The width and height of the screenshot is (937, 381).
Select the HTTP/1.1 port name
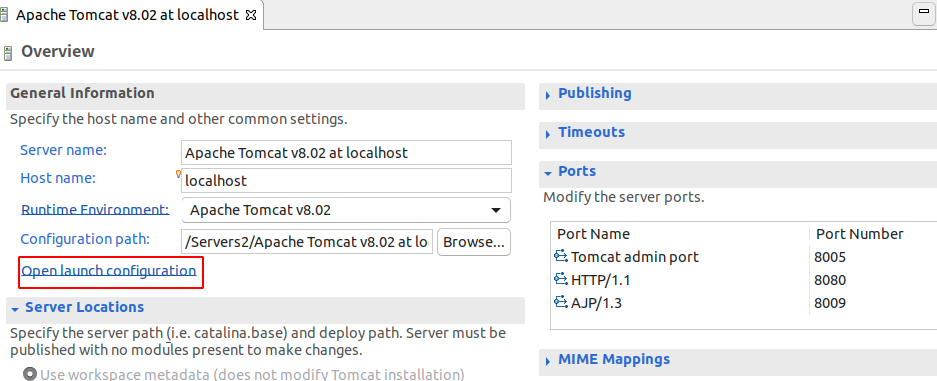tap(601, 280)
